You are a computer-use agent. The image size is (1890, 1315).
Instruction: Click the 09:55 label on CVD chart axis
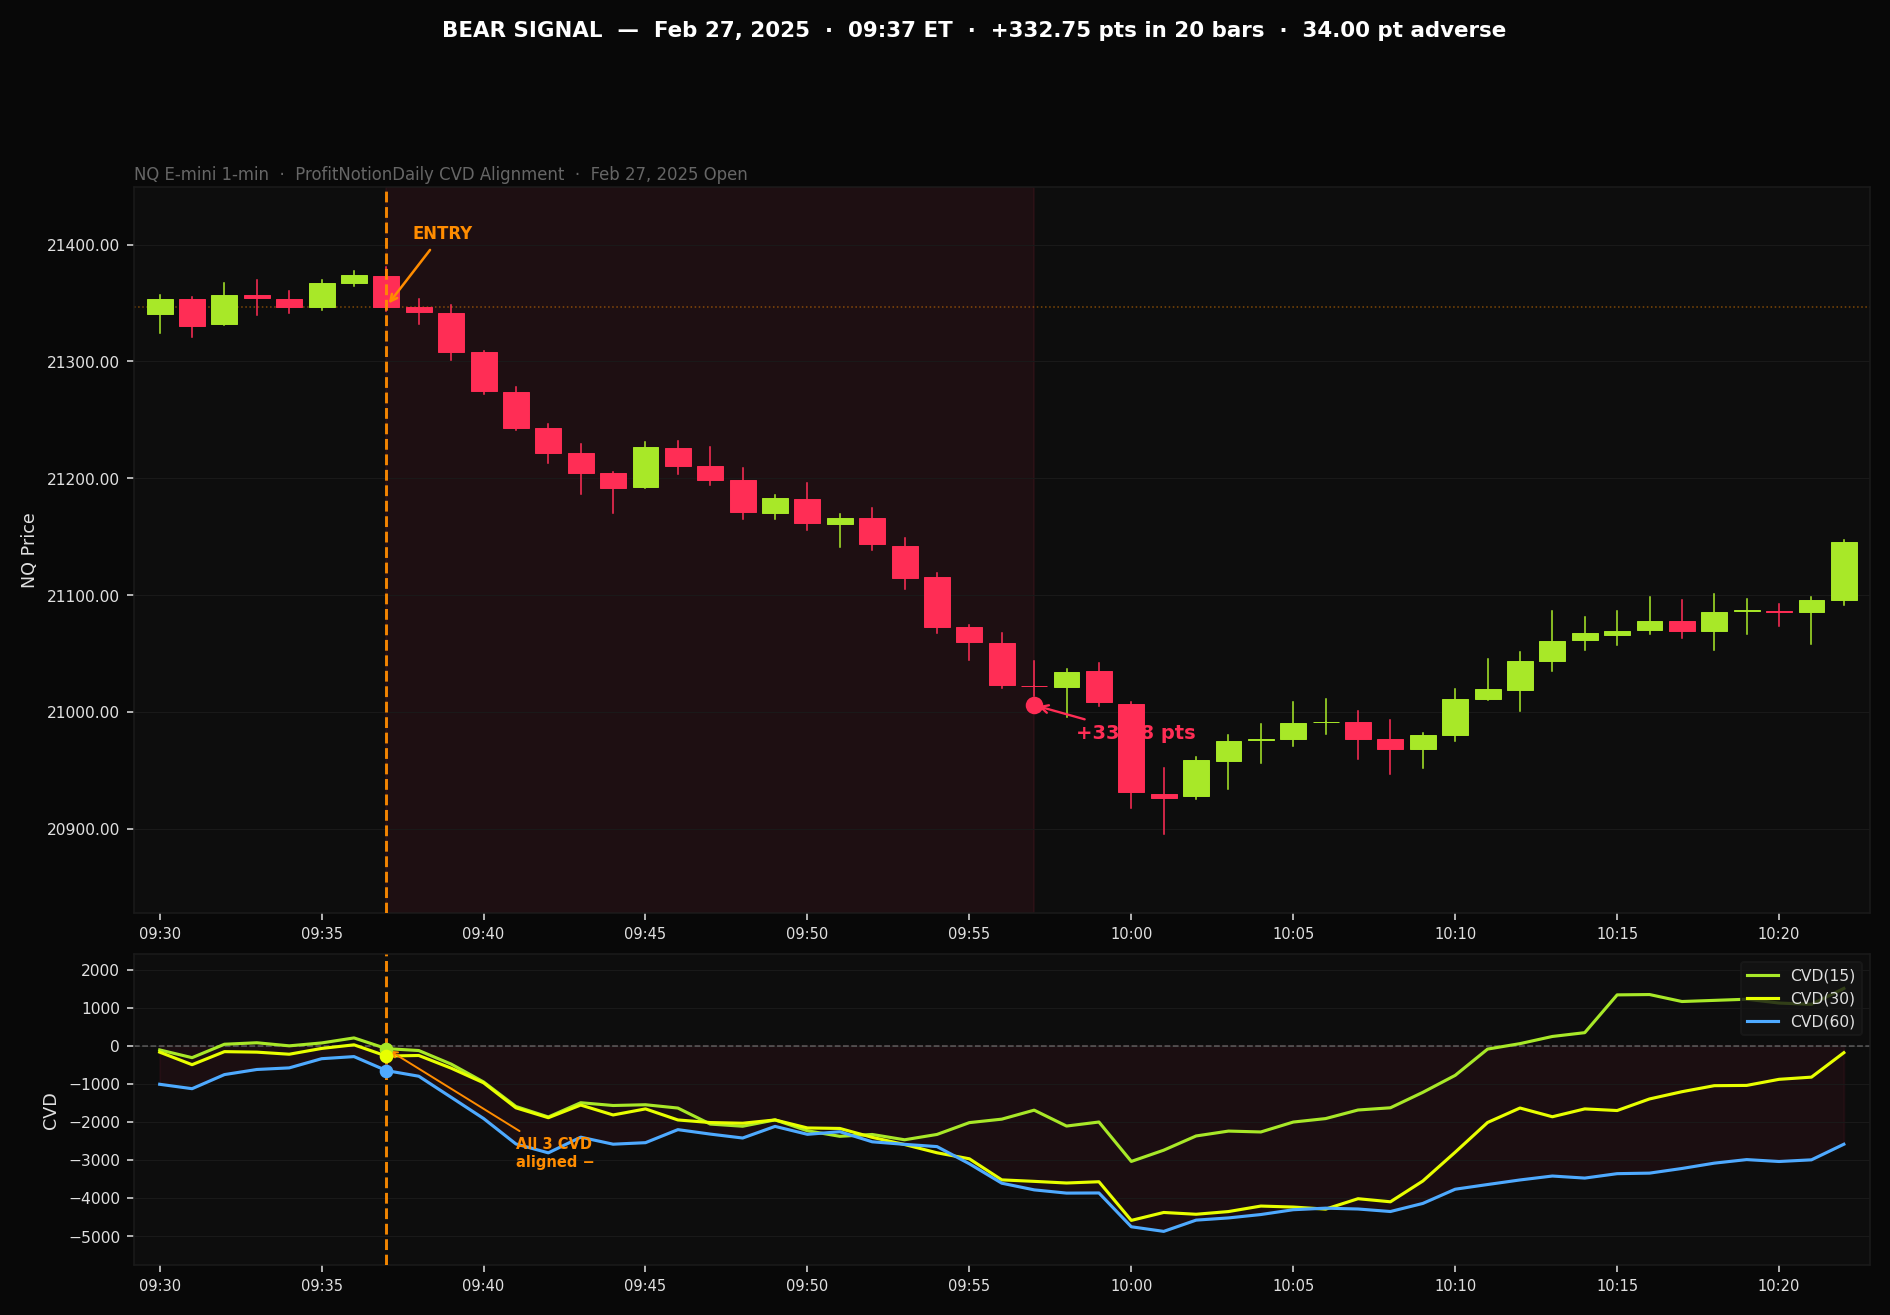(969, 1285)
